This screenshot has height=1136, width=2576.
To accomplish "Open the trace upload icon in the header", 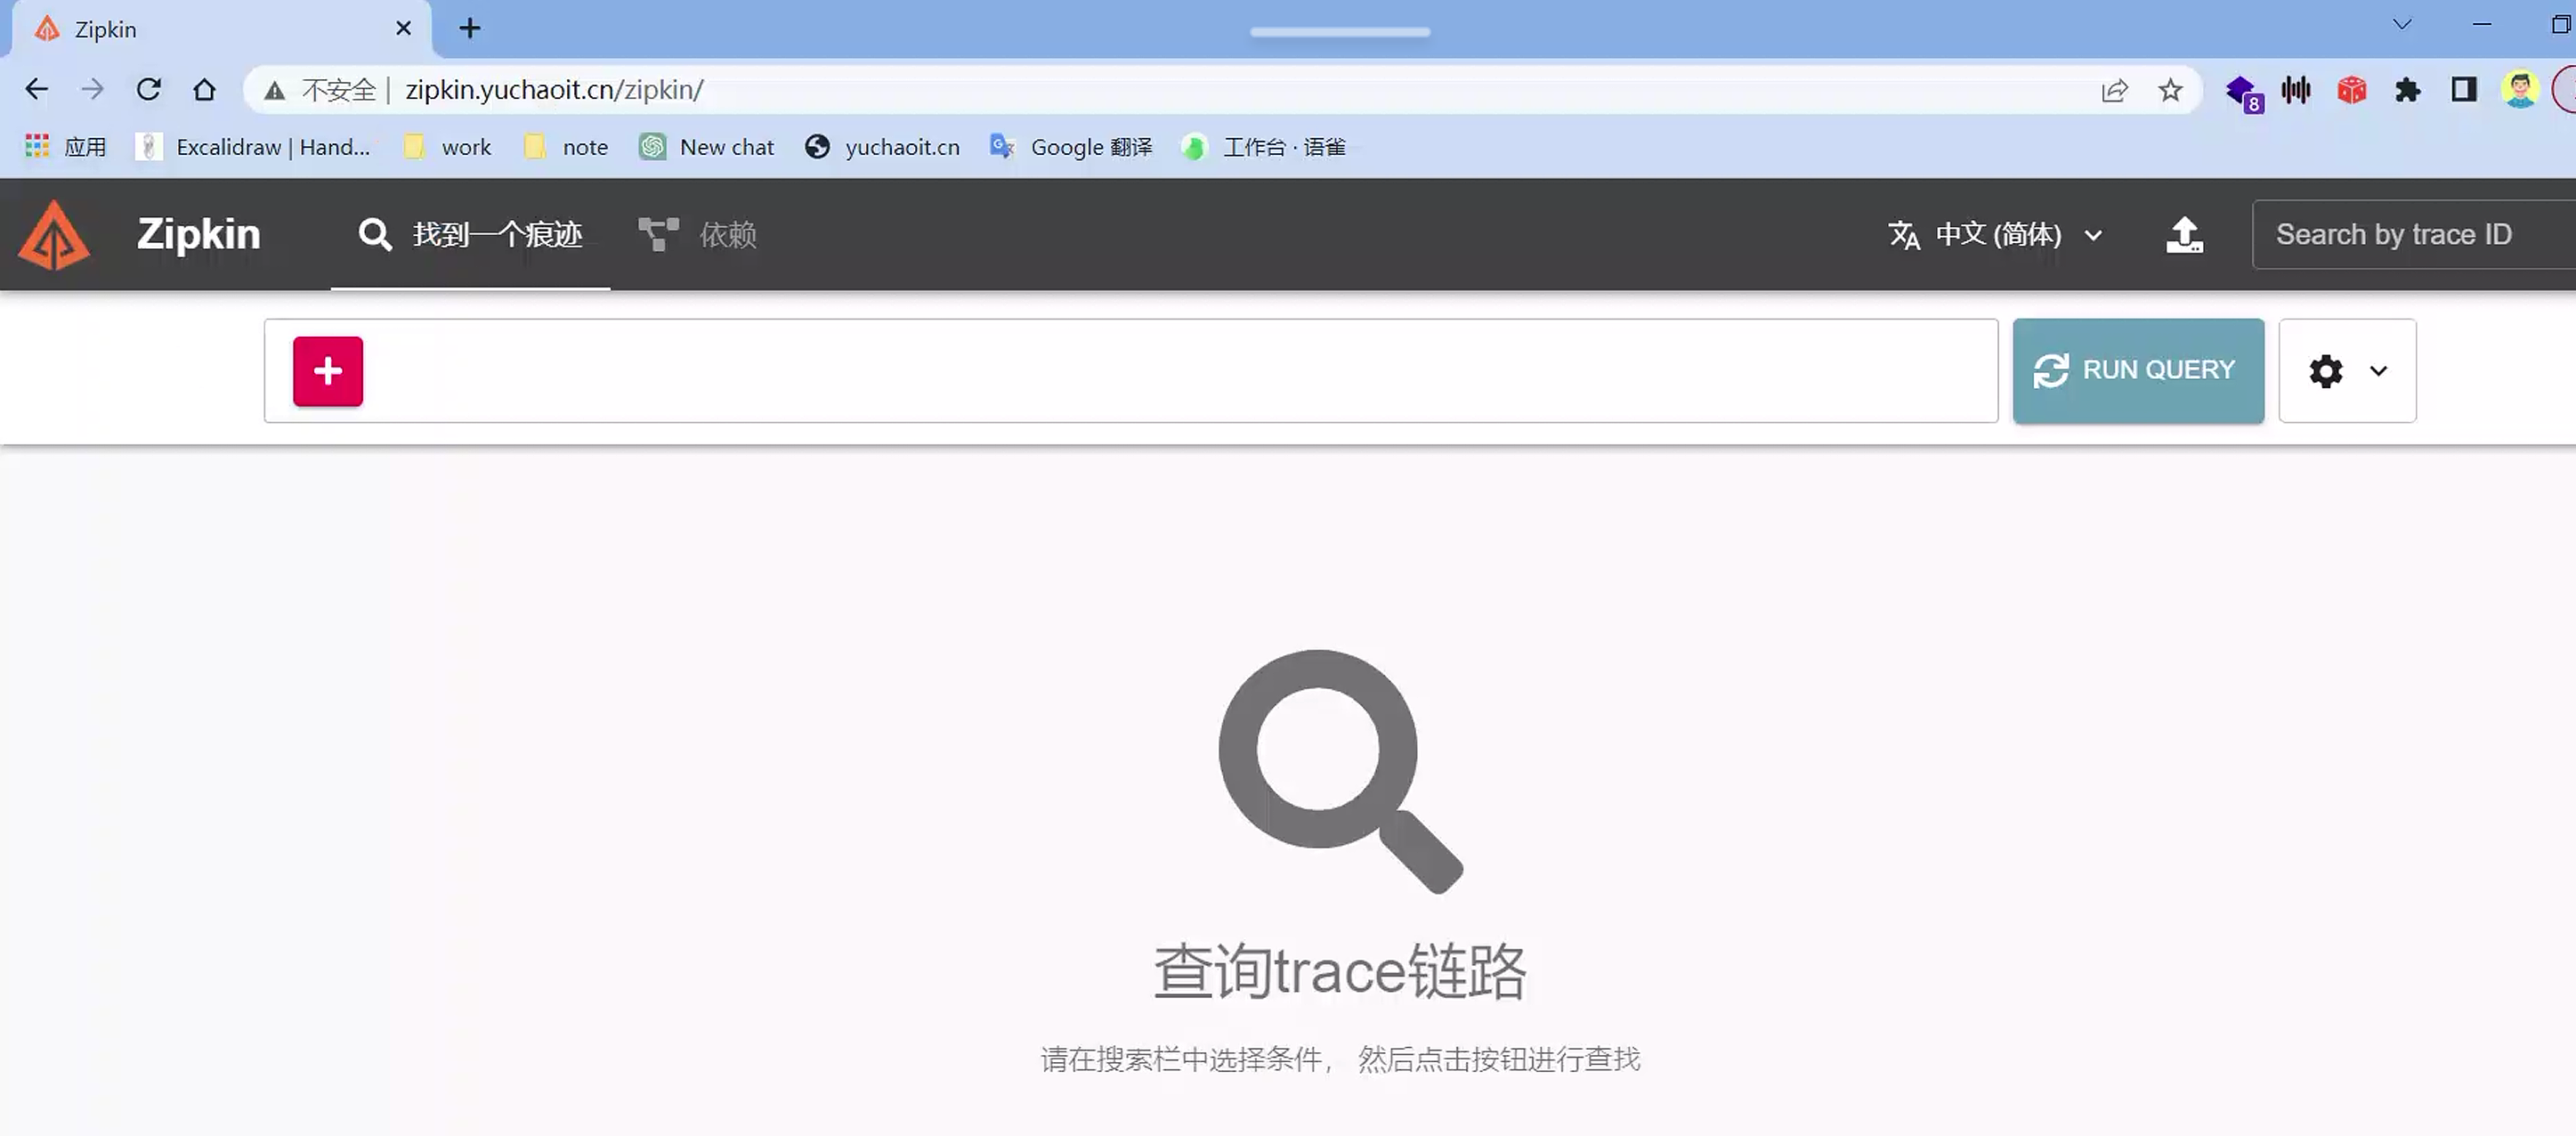I will [2186, 233].
